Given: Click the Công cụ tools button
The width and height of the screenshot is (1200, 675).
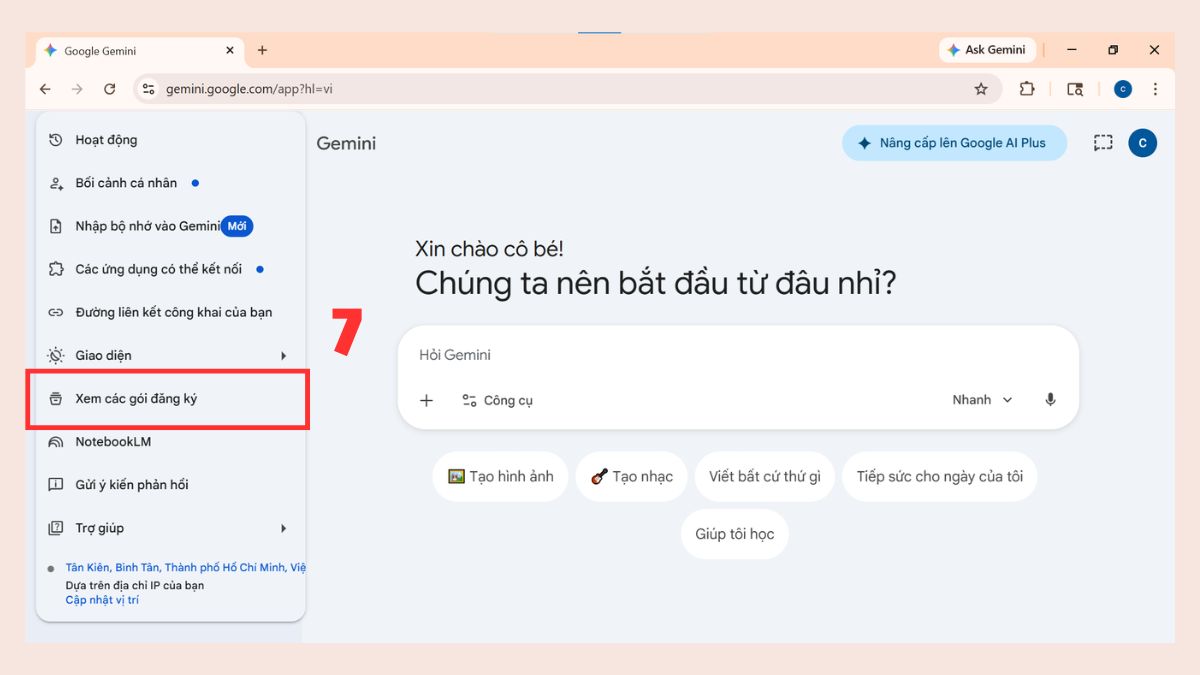Looking at the screenshot, I should (x=497, y=400).
